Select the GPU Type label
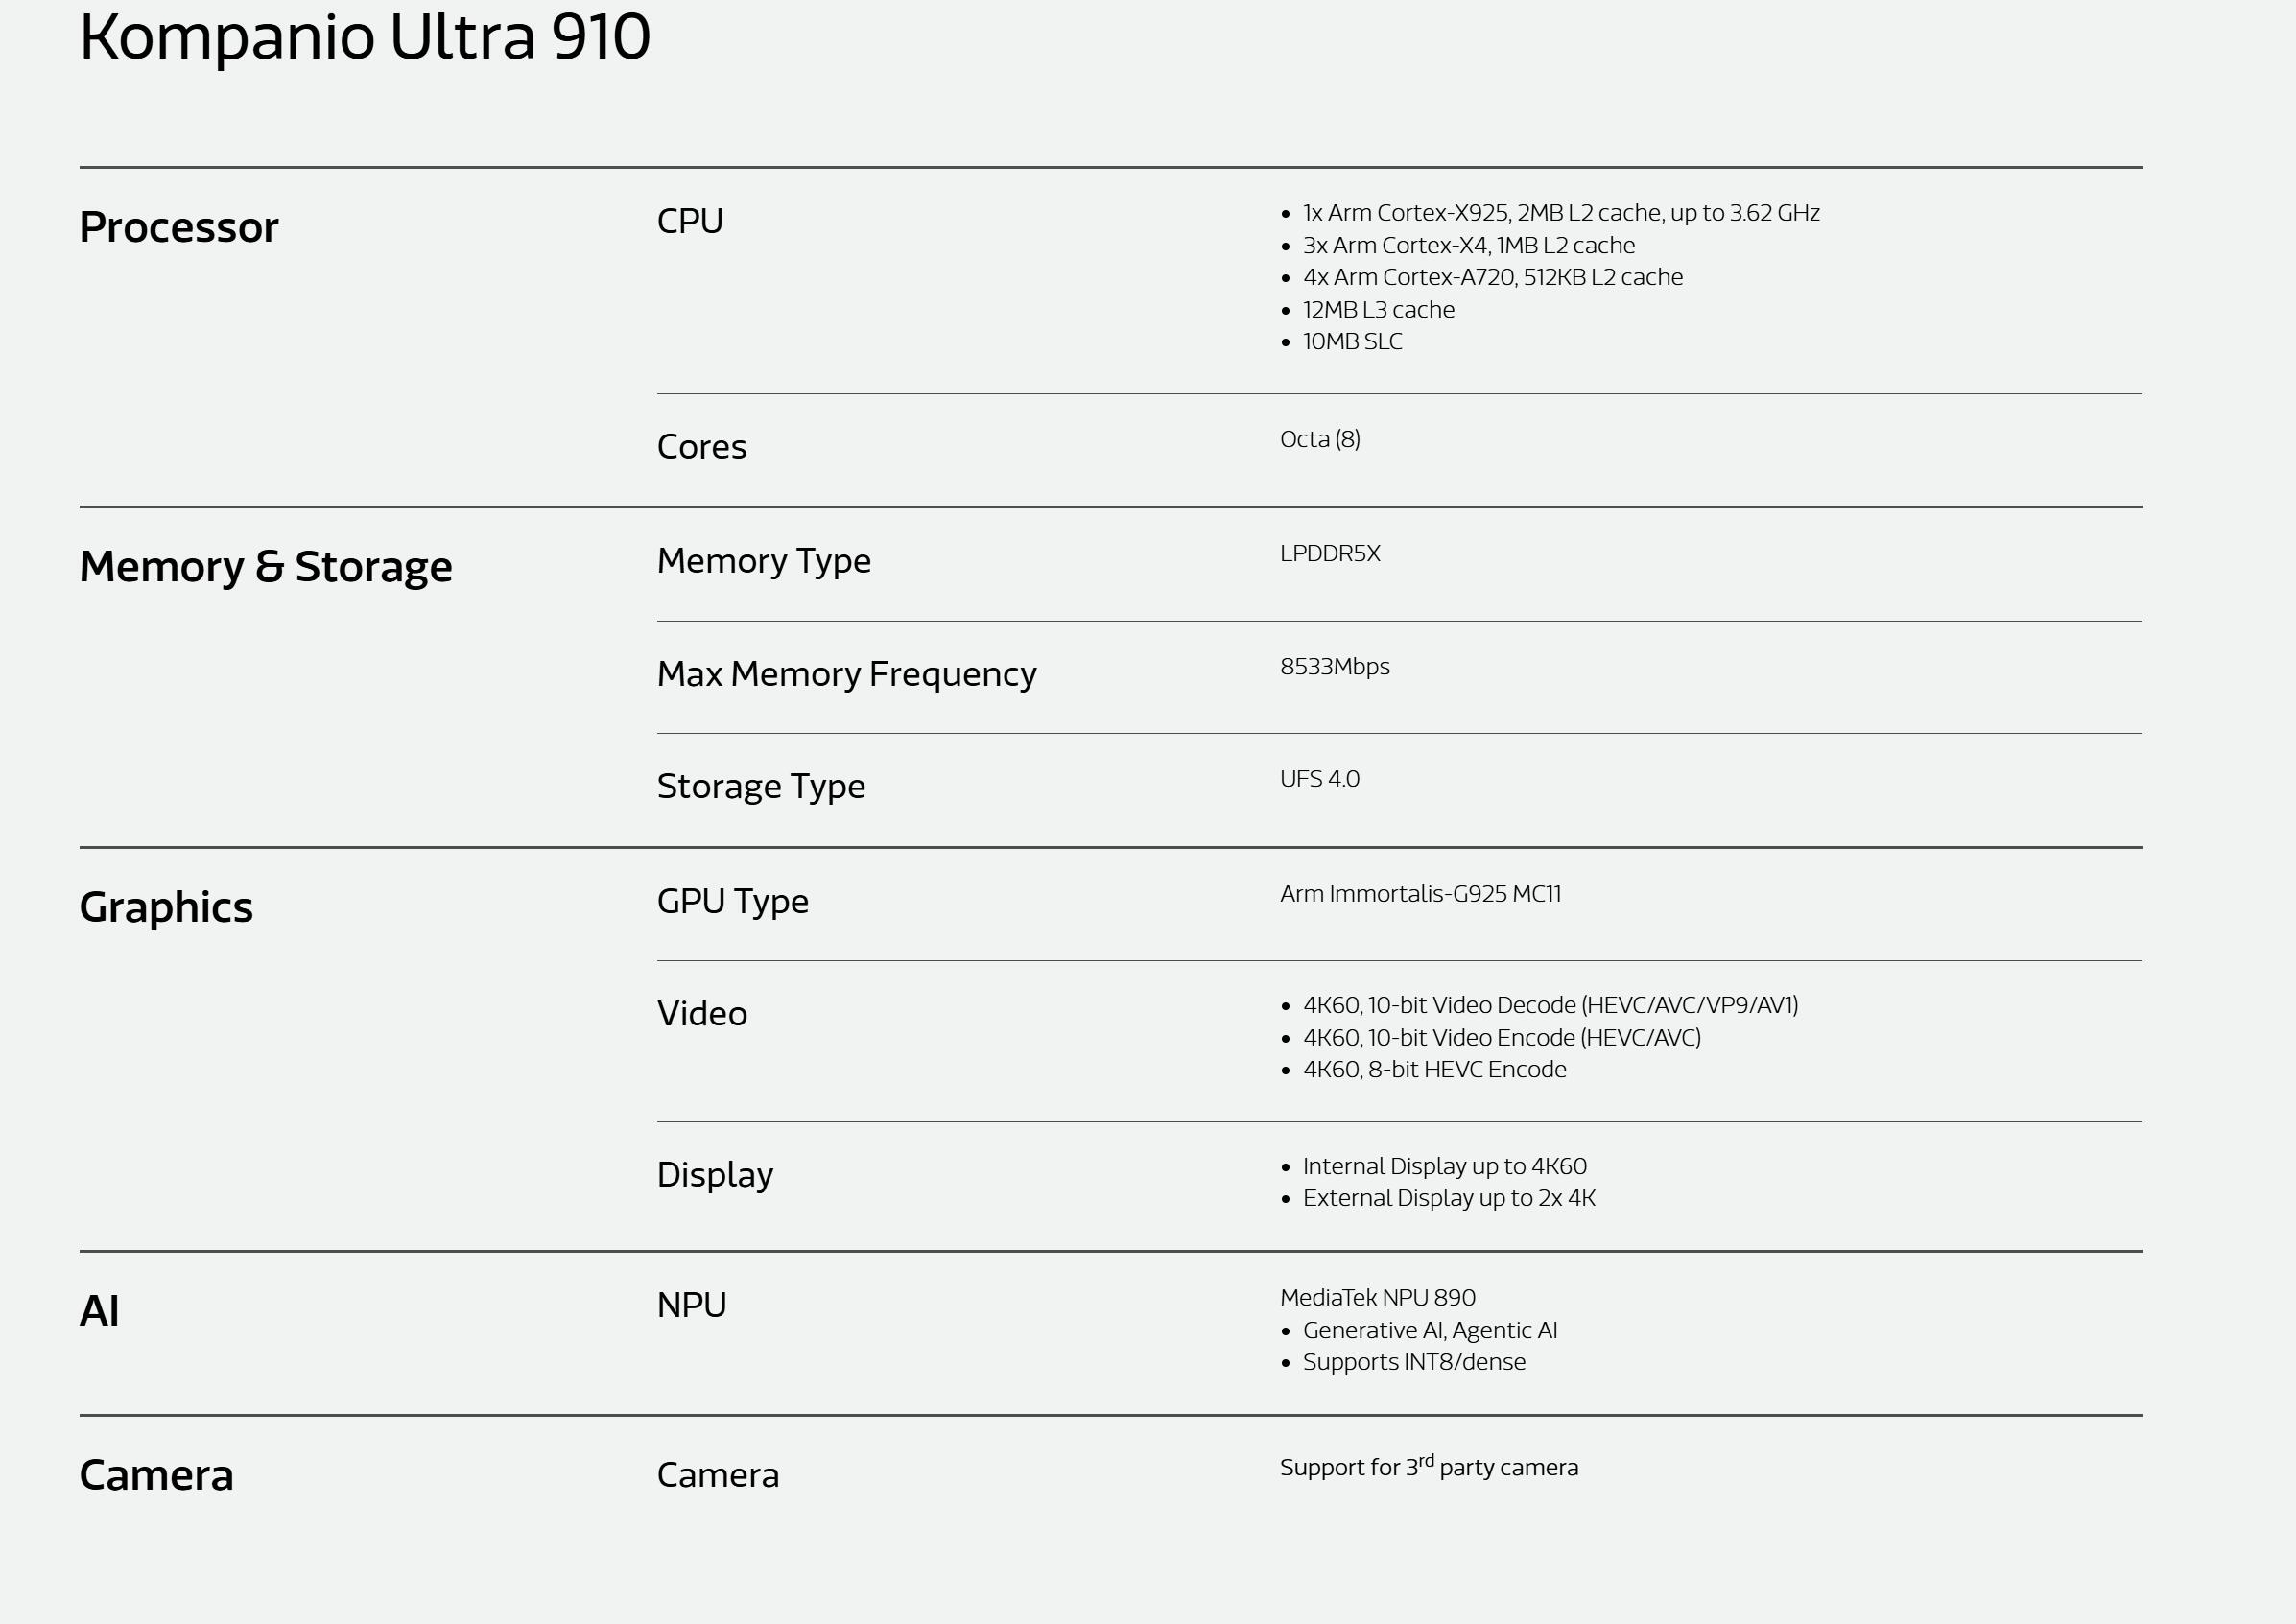 (732, 901)
